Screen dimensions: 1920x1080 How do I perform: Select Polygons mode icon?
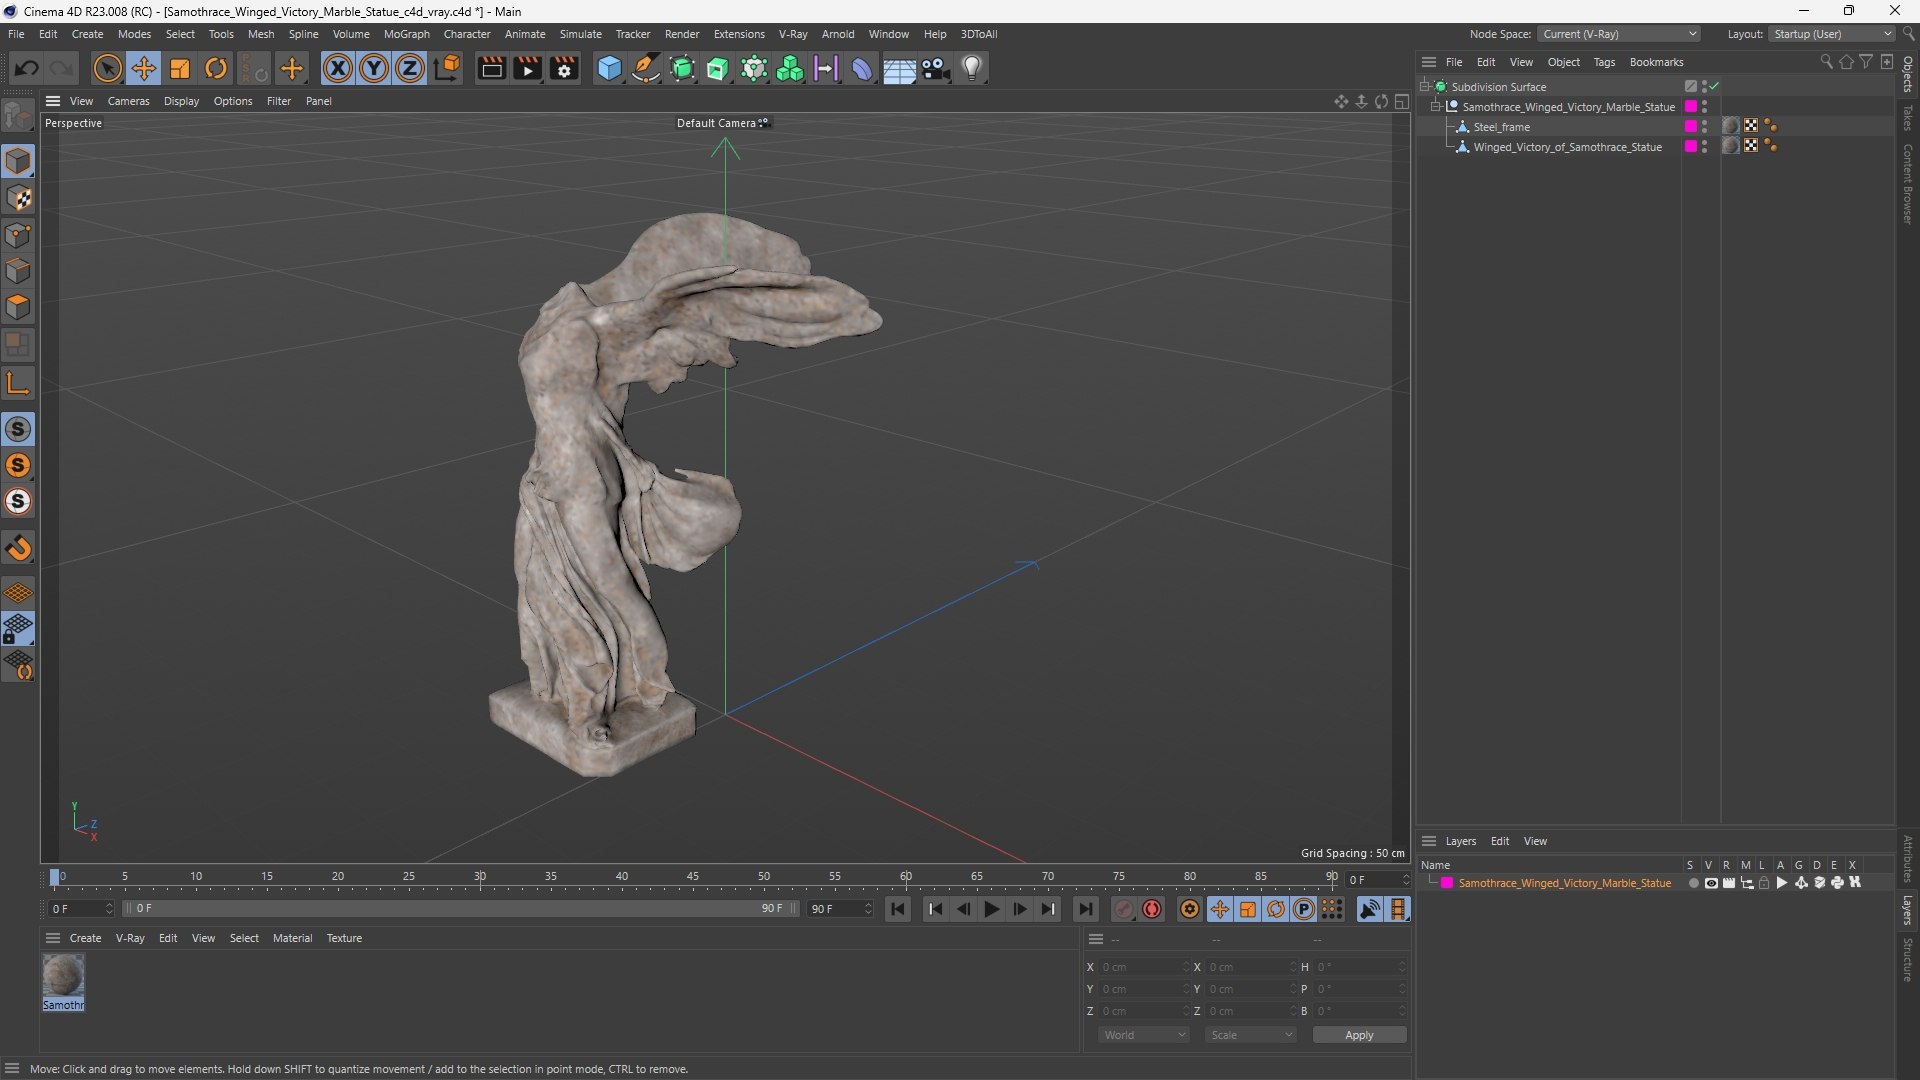(x=18, y=307)
